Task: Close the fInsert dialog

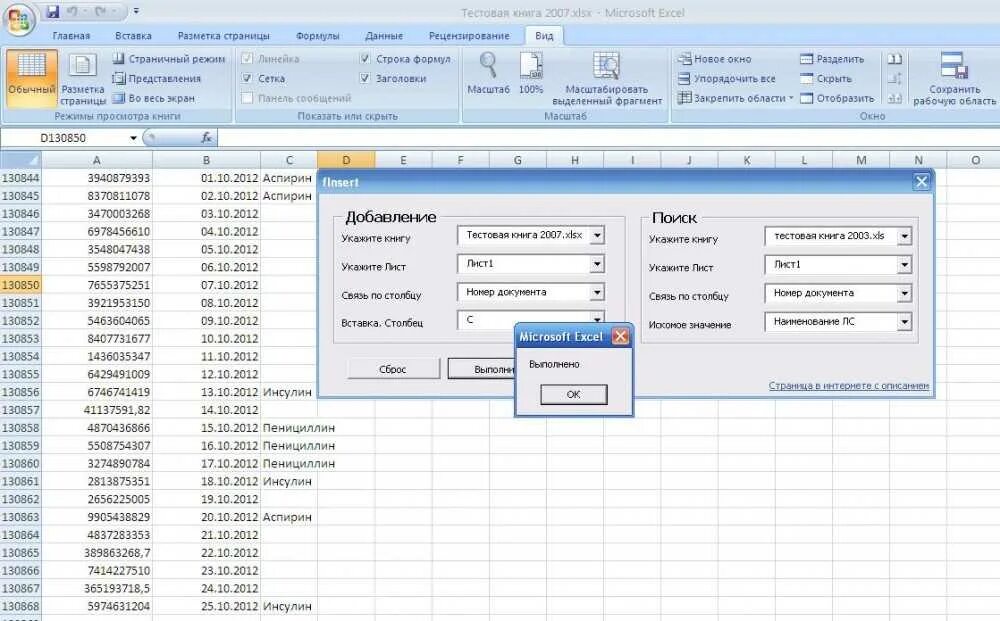Action: (x=921, y=182)
